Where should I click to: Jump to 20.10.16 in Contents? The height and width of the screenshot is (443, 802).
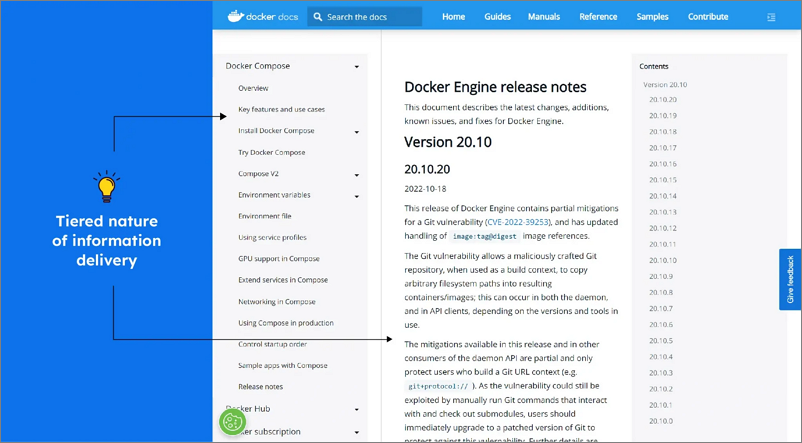point(663,164)
